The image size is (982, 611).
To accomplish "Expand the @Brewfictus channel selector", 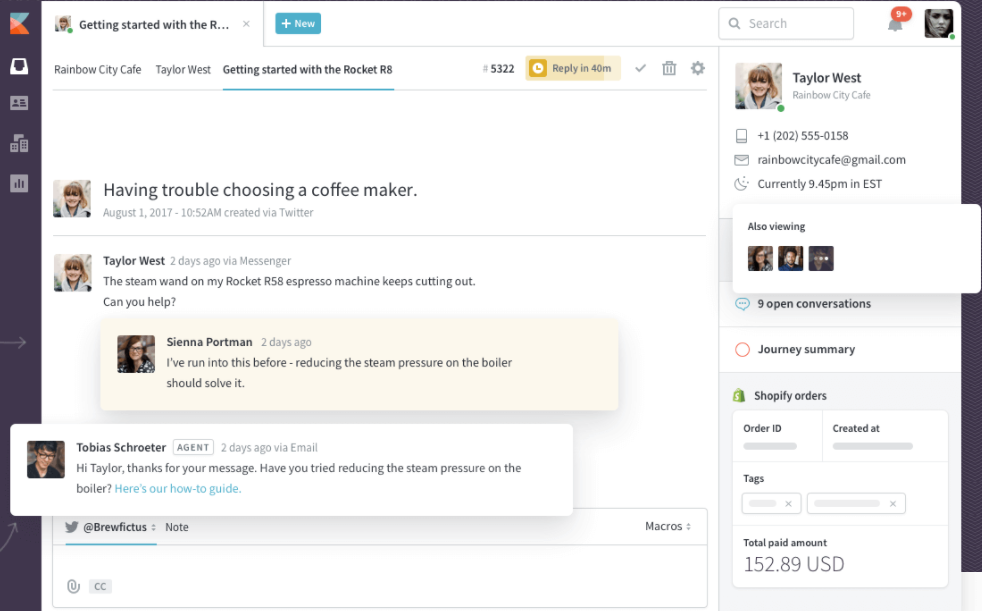I will [111, 527].
